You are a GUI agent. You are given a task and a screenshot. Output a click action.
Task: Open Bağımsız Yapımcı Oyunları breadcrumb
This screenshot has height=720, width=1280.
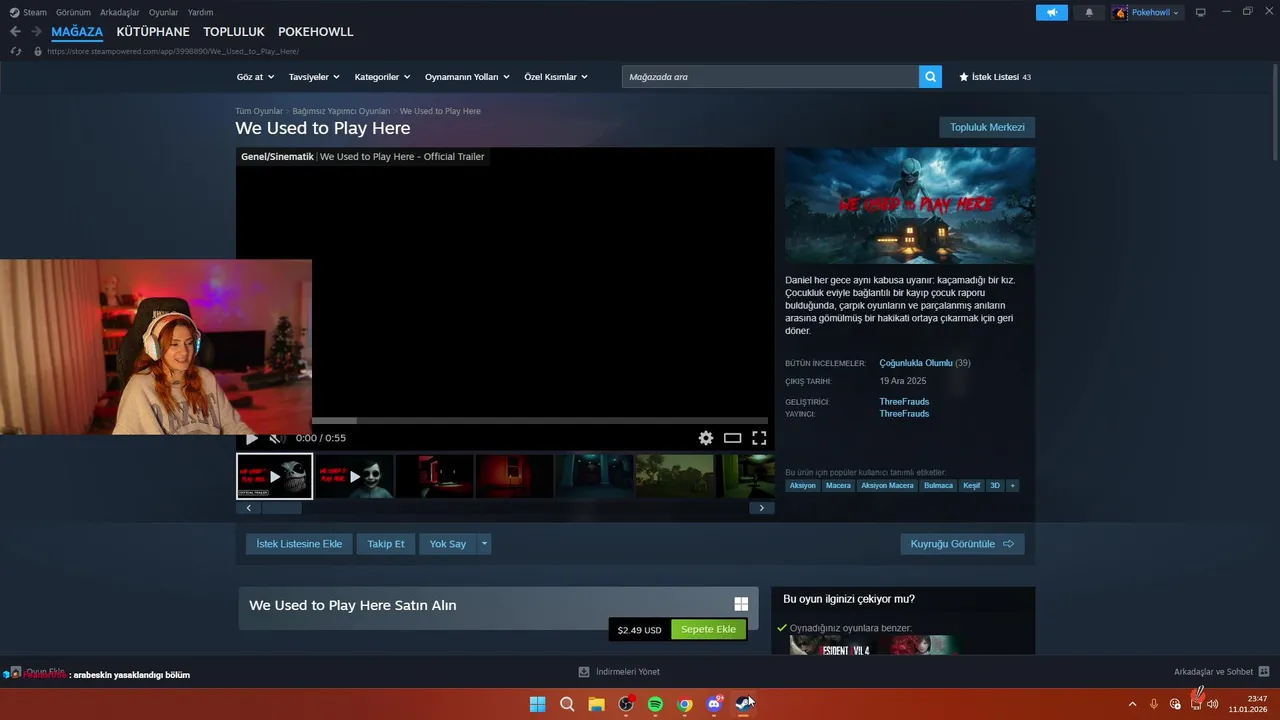click(341, 111)
